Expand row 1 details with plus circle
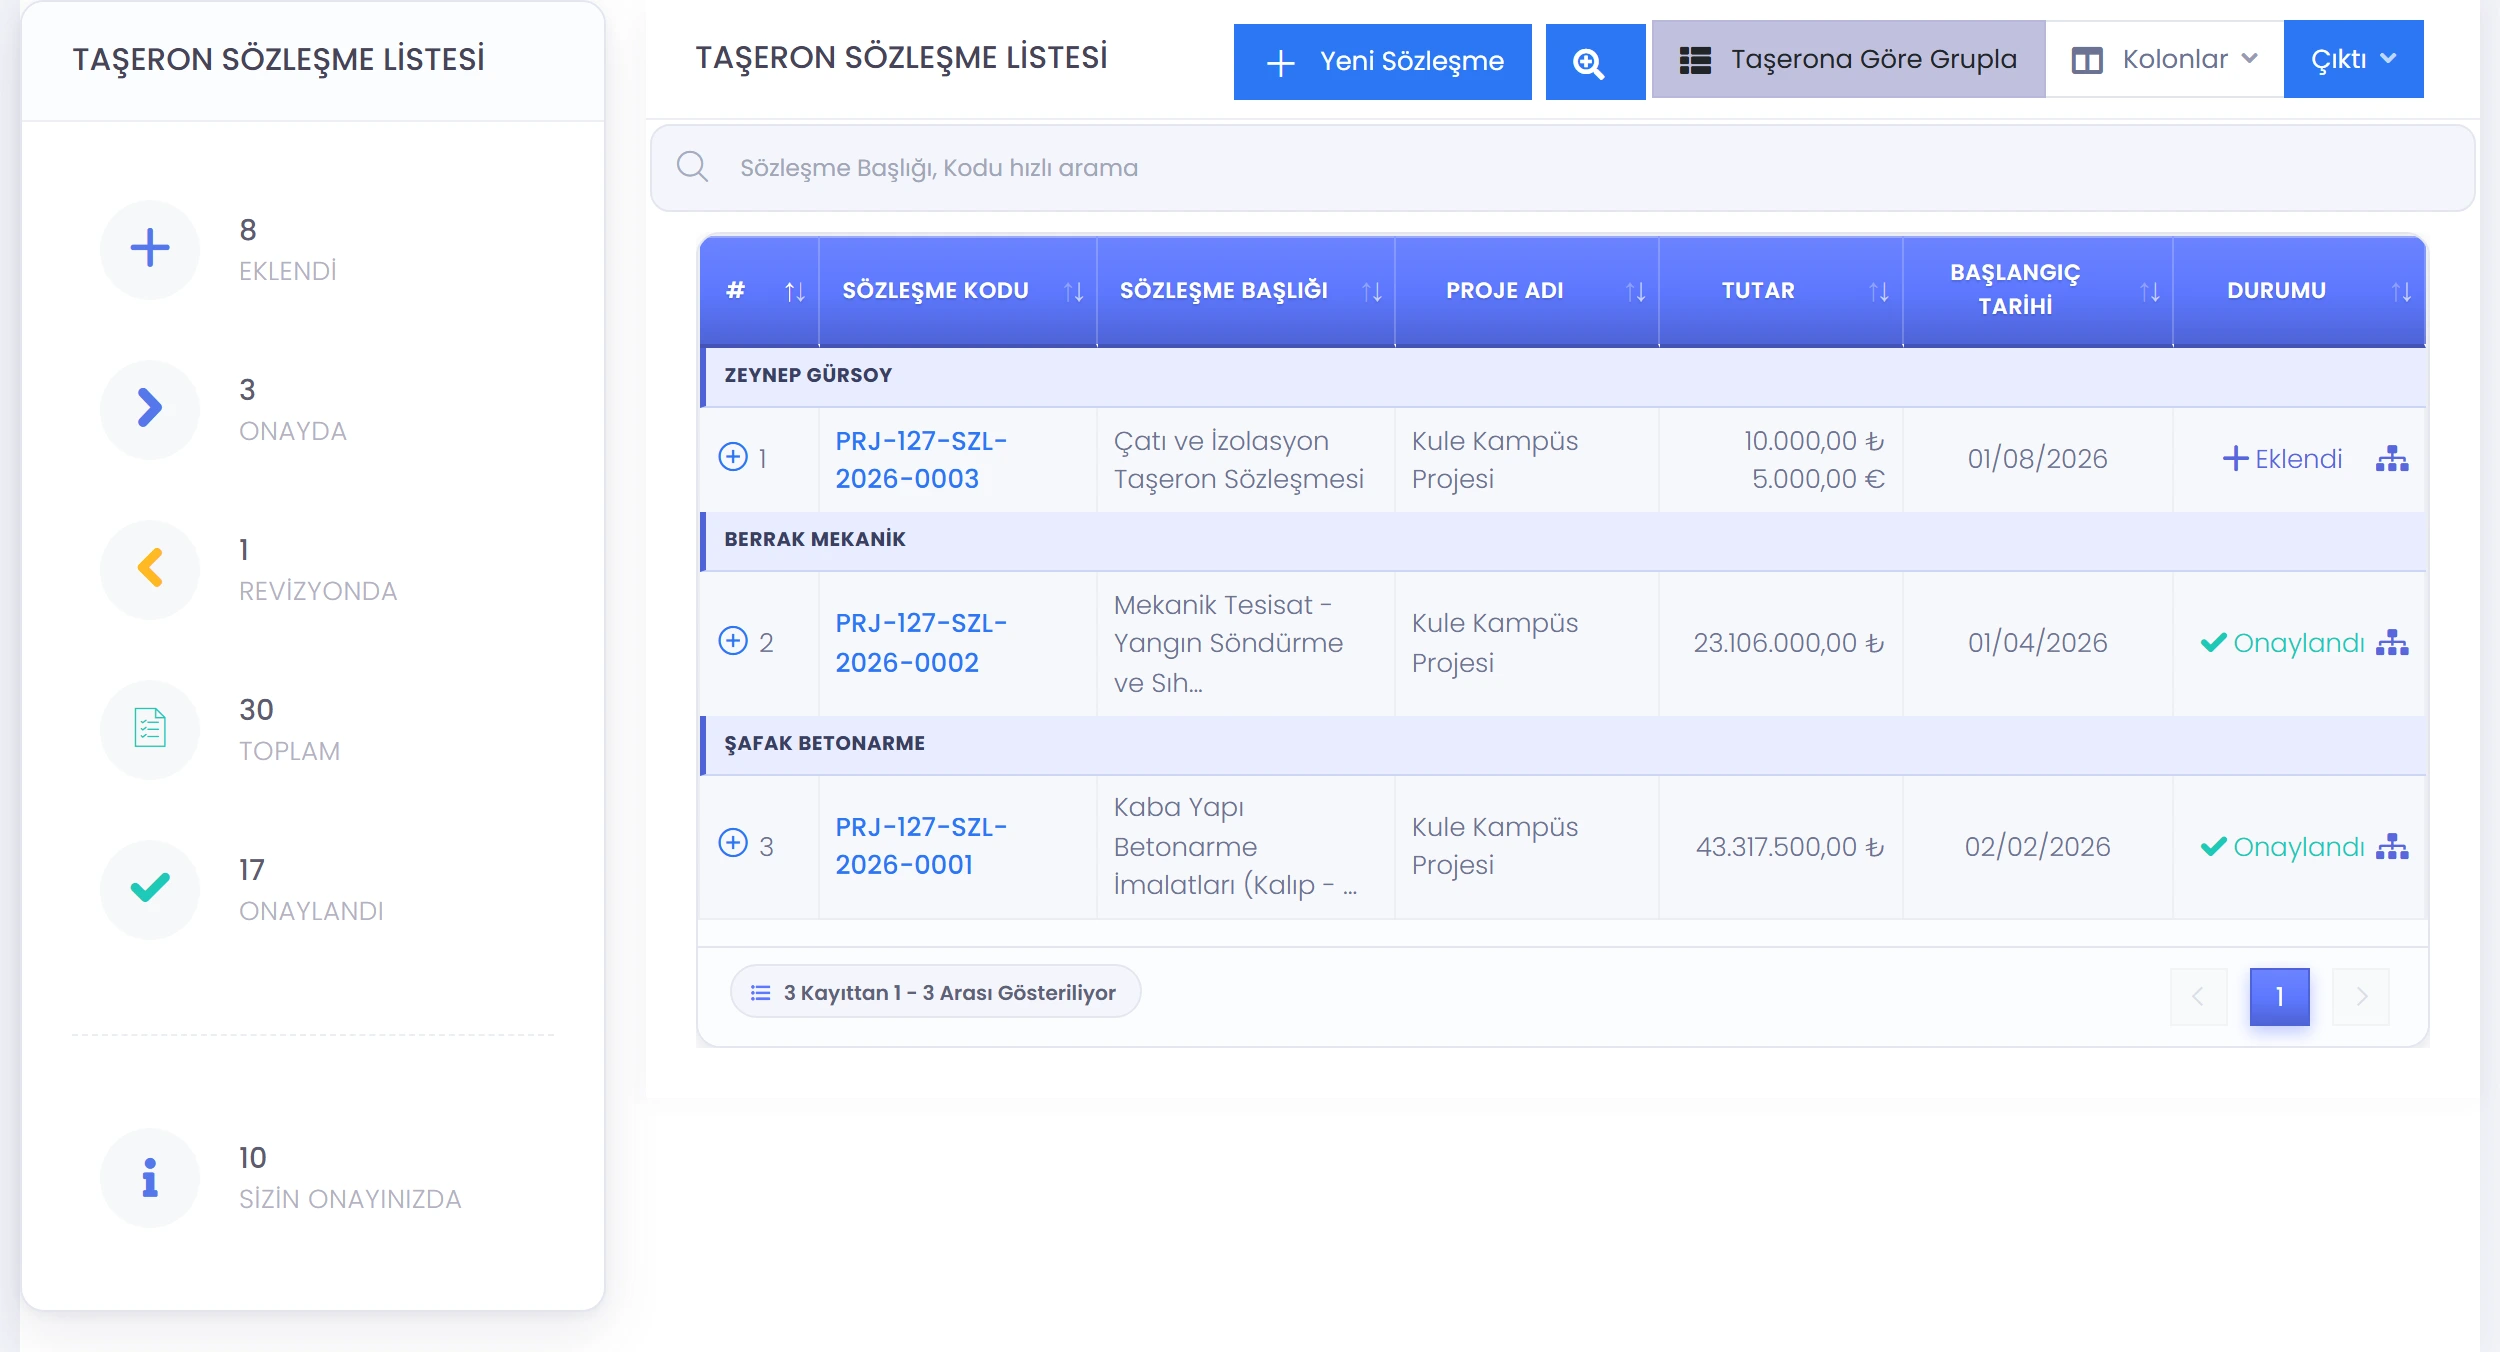 click(733, 457)
